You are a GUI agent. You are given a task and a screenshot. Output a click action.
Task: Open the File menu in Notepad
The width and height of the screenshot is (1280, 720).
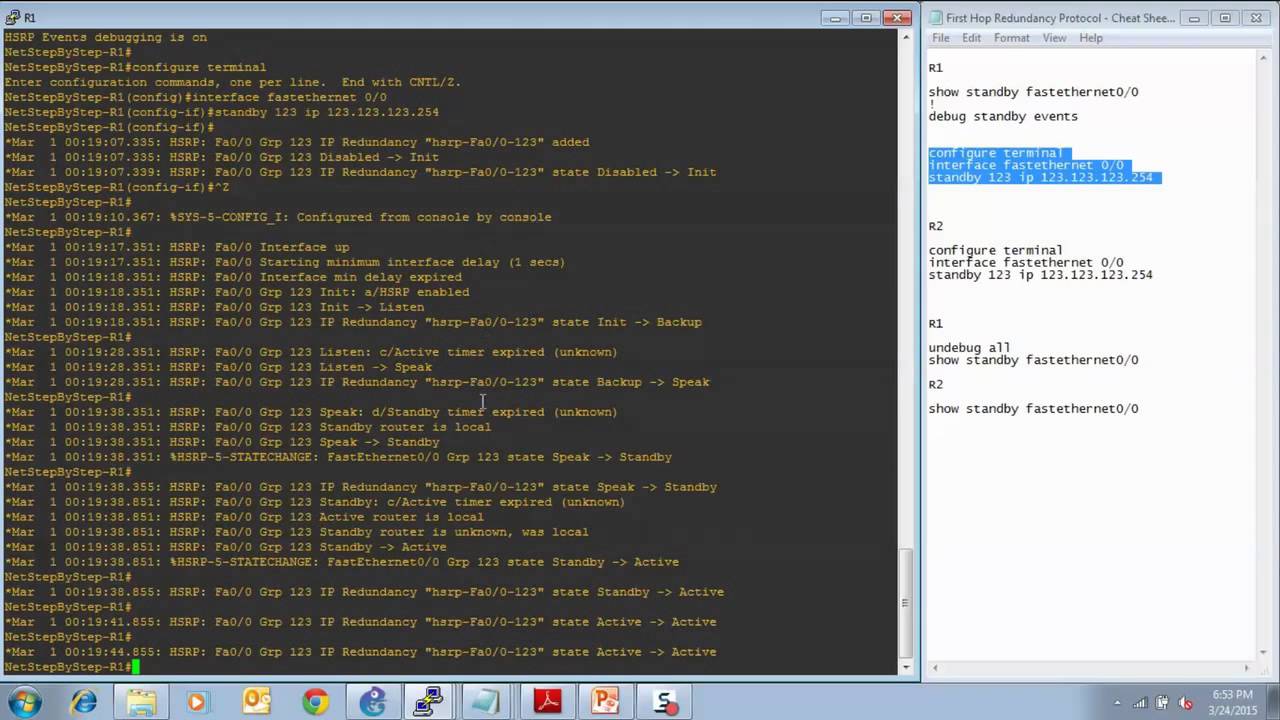coord(940,38)
